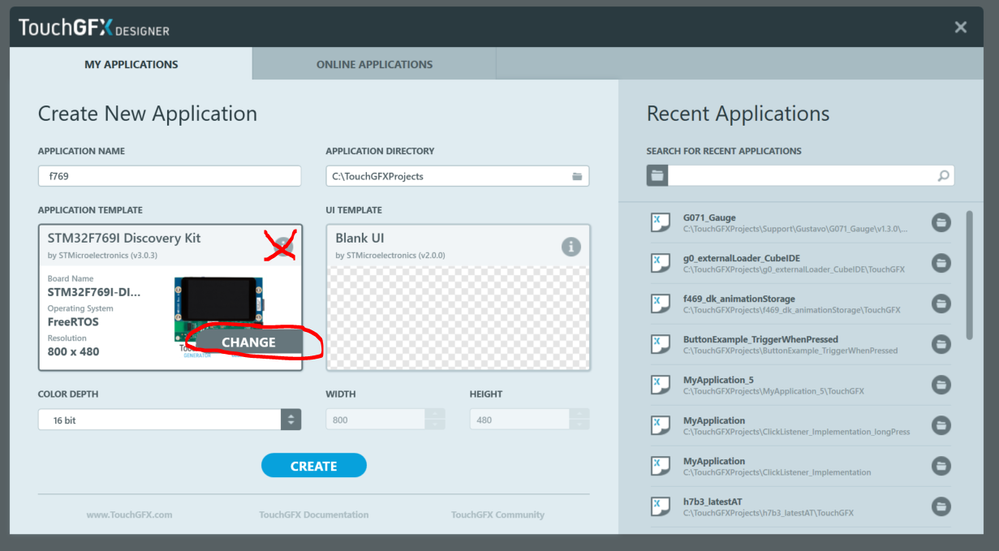Decrease the Height stepper value
This screenshot has height=551, width=999.
(579, 425)
